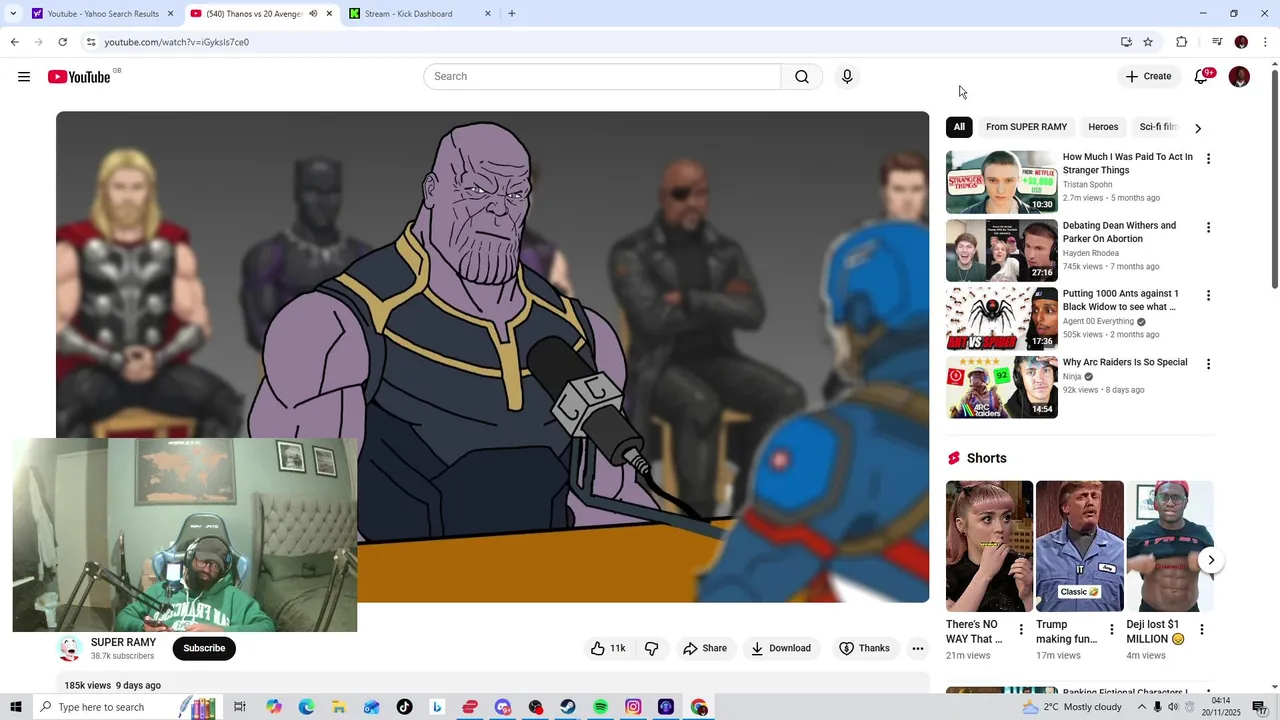
Task: Send Thanks to the creator
Action: tap(864, 648)
